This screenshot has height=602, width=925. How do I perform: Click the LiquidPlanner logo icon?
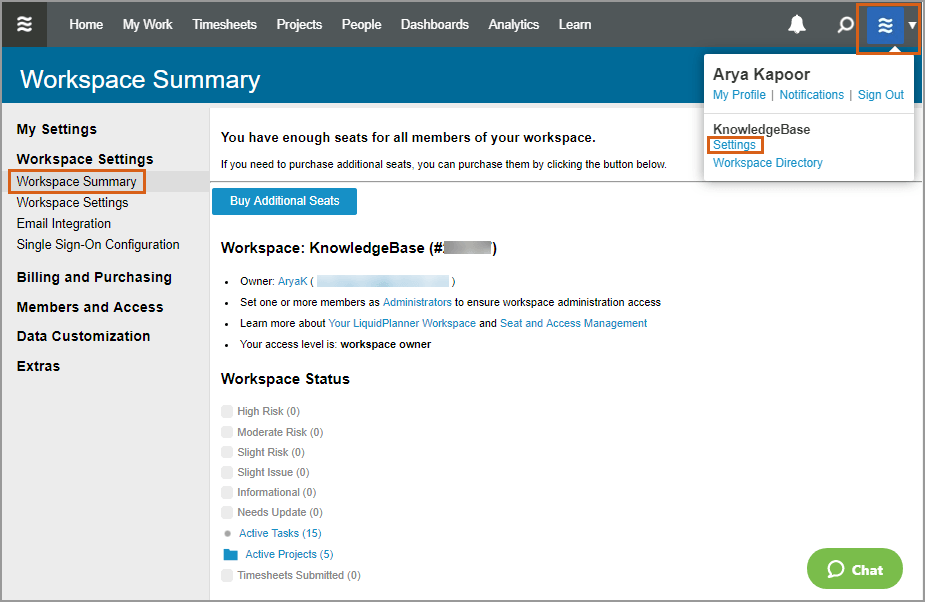[25, 25]
